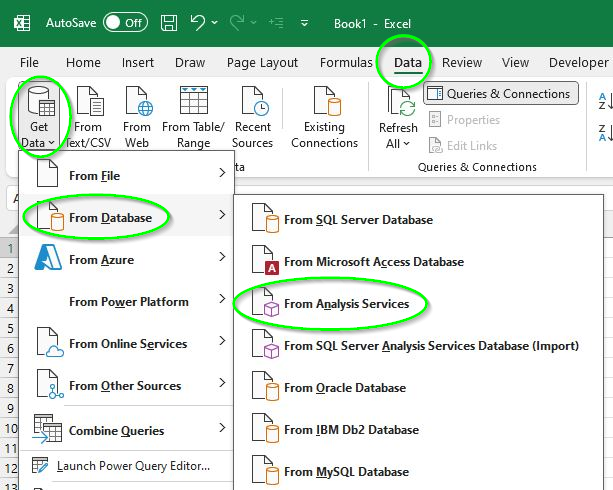Open Existing Connections
This screenshot has width=613, height=490.
pos(324,117)
